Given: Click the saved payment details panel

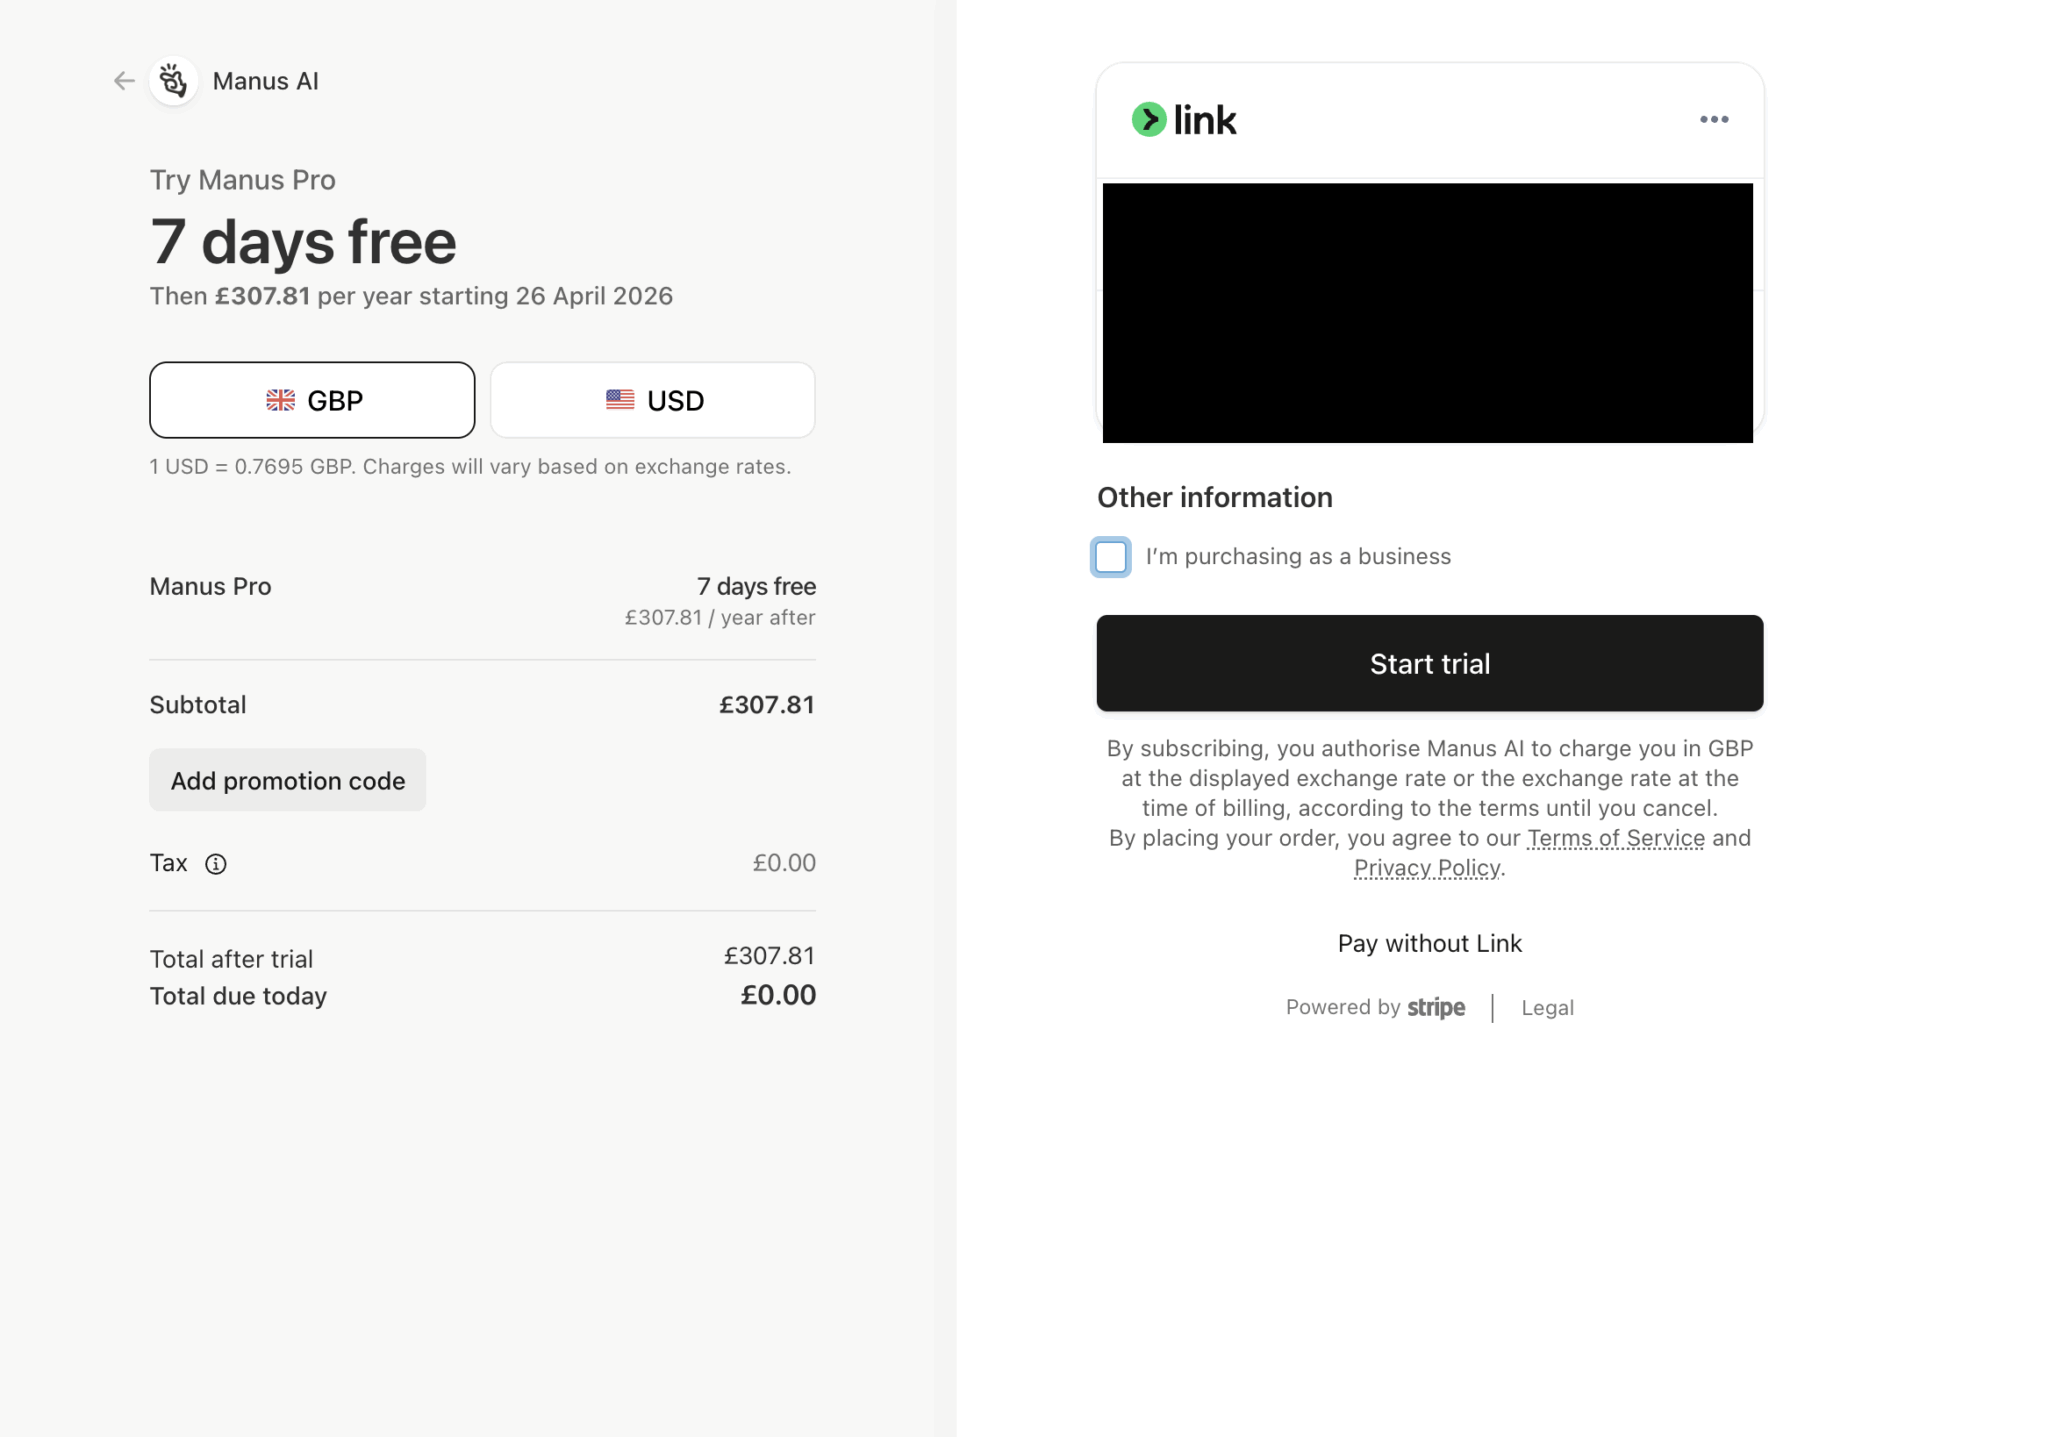Looking at the screenshot, I should point(1428,313).
